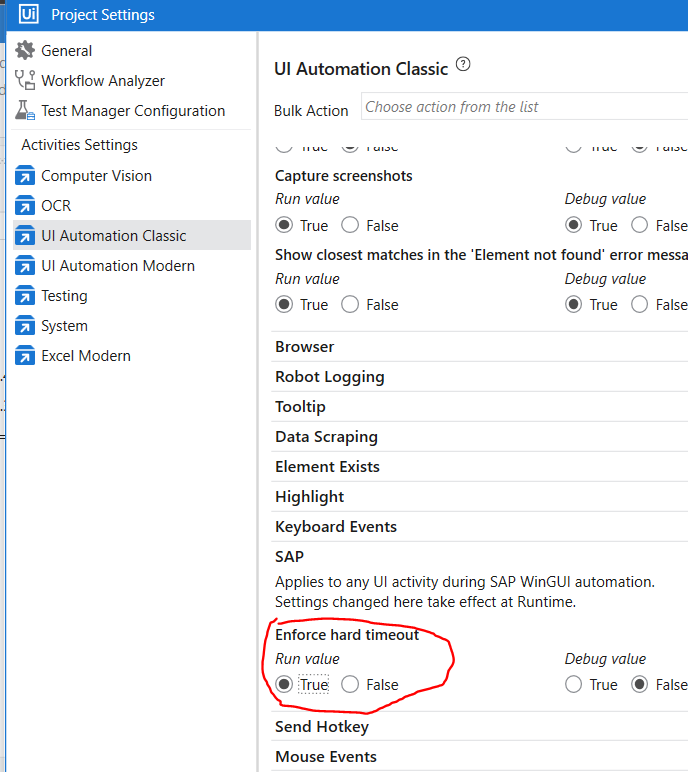688x772 pixels.
Task: Set Enforce hard timeout Debug value False
Action: (x=640, y=684)
